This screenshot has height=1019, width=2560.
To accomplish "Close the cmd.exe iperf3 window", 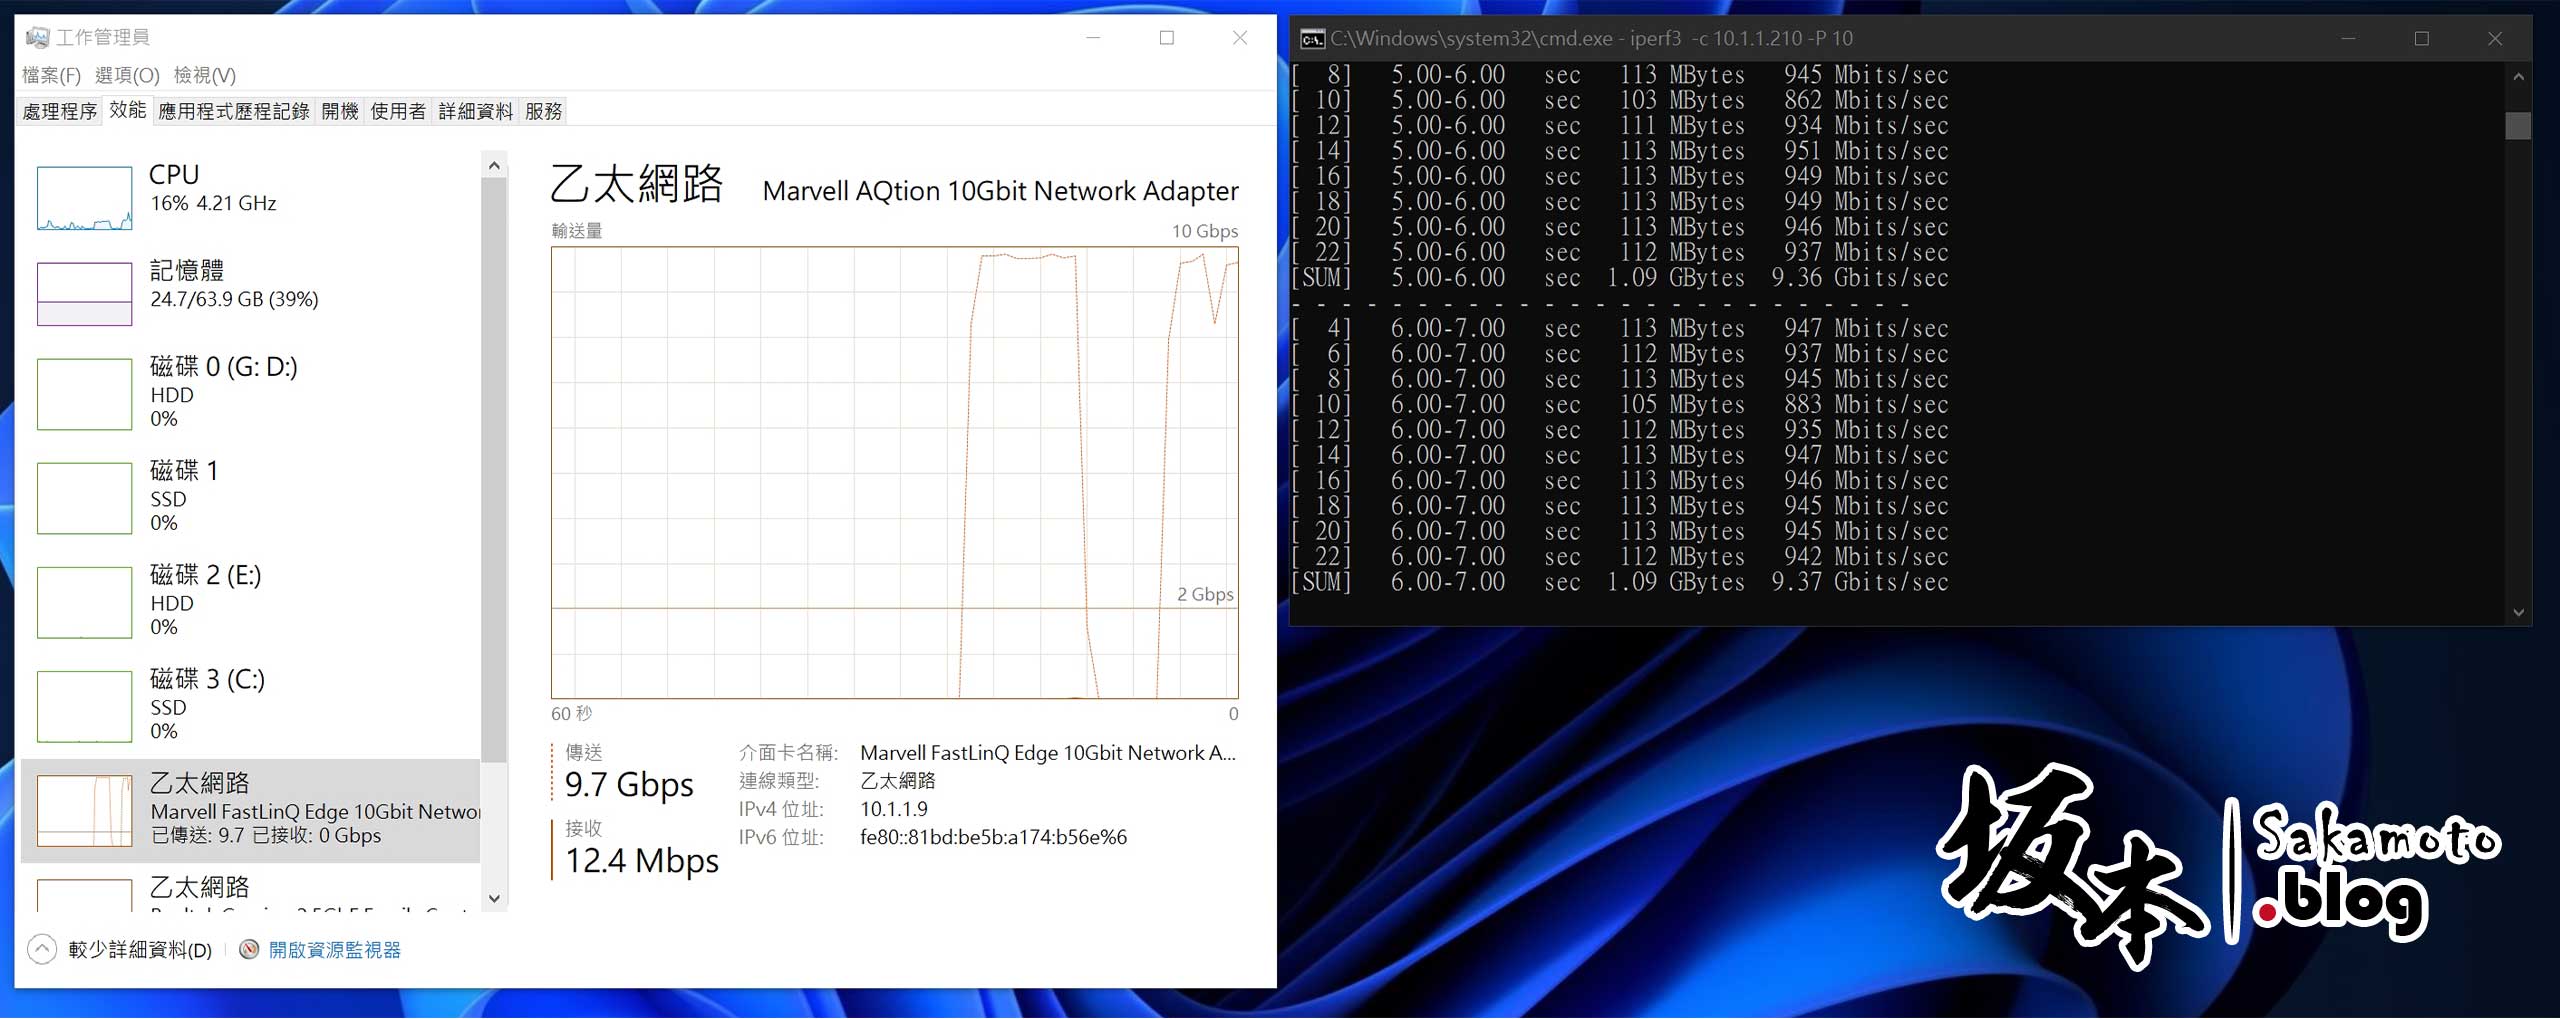I will coord(2495,39).
